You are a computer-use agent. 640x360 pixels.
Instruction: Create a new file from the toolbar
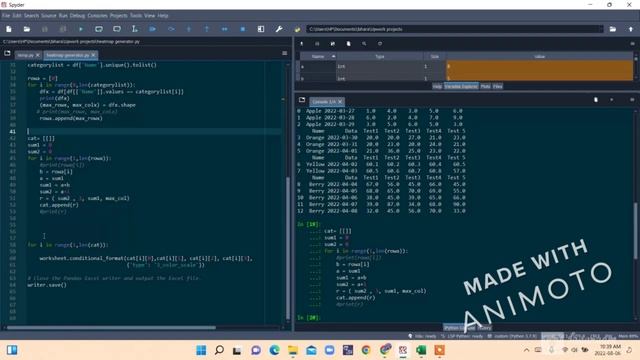[9, 29]
